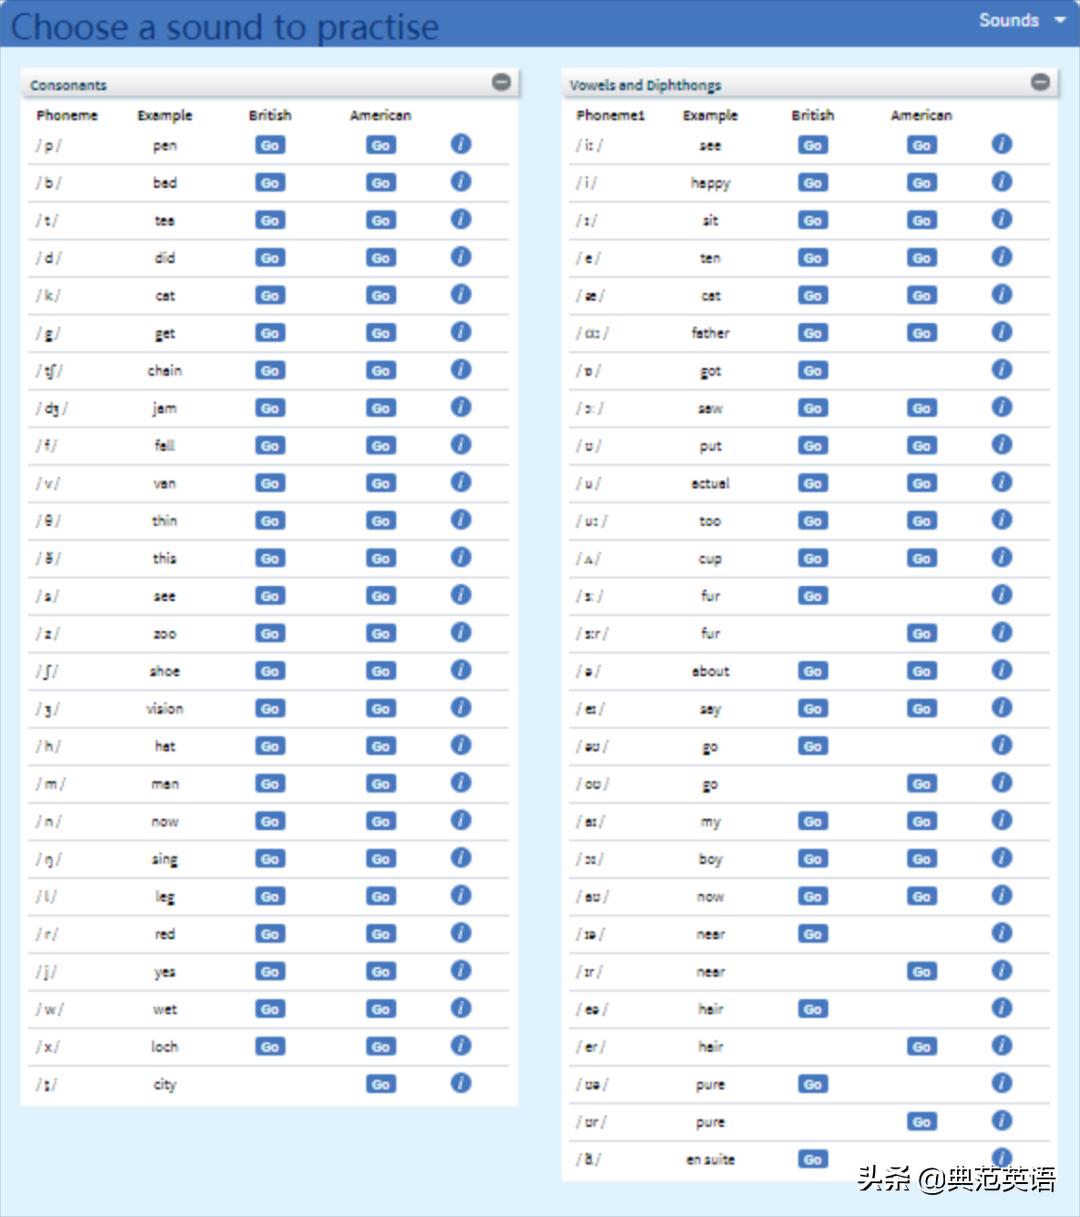Viewport: 1080px width, 1217px height.
Task: Open info icon for the 'sing' row
Action: (460, 858)
